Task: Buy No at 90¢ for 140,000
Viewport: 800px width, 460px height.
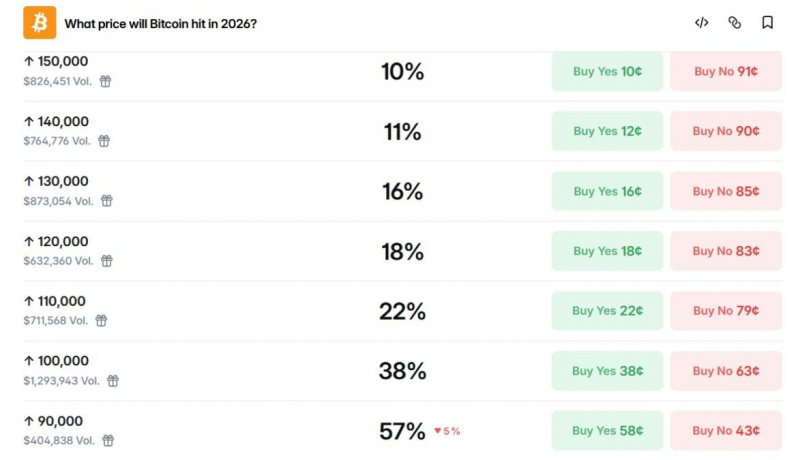Action: pos(726,131)
